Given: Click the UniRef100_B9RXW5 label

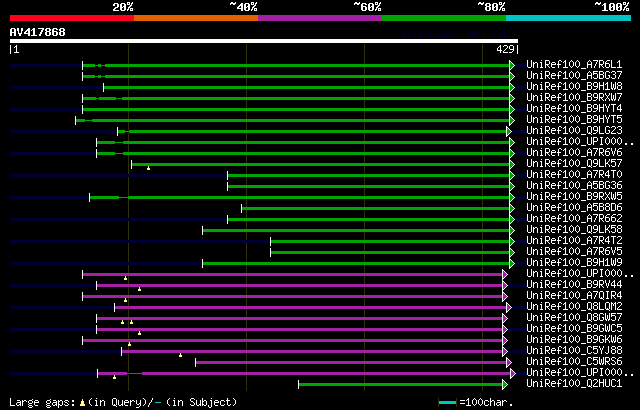Looking at the screenshot, I should click(x=574, y=197).
